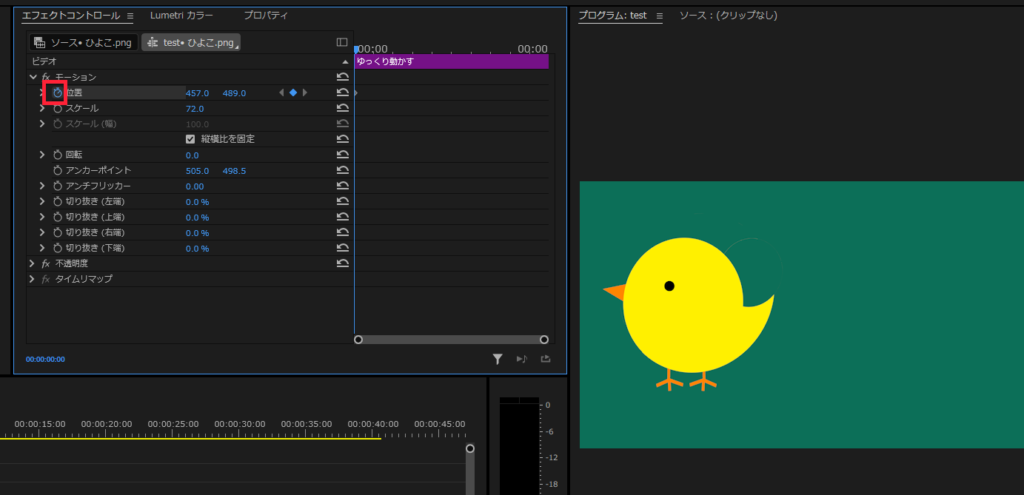Reset the 不透明度 effect
The width and height of the screenshot is (1024, 495).
pos(343,263)
